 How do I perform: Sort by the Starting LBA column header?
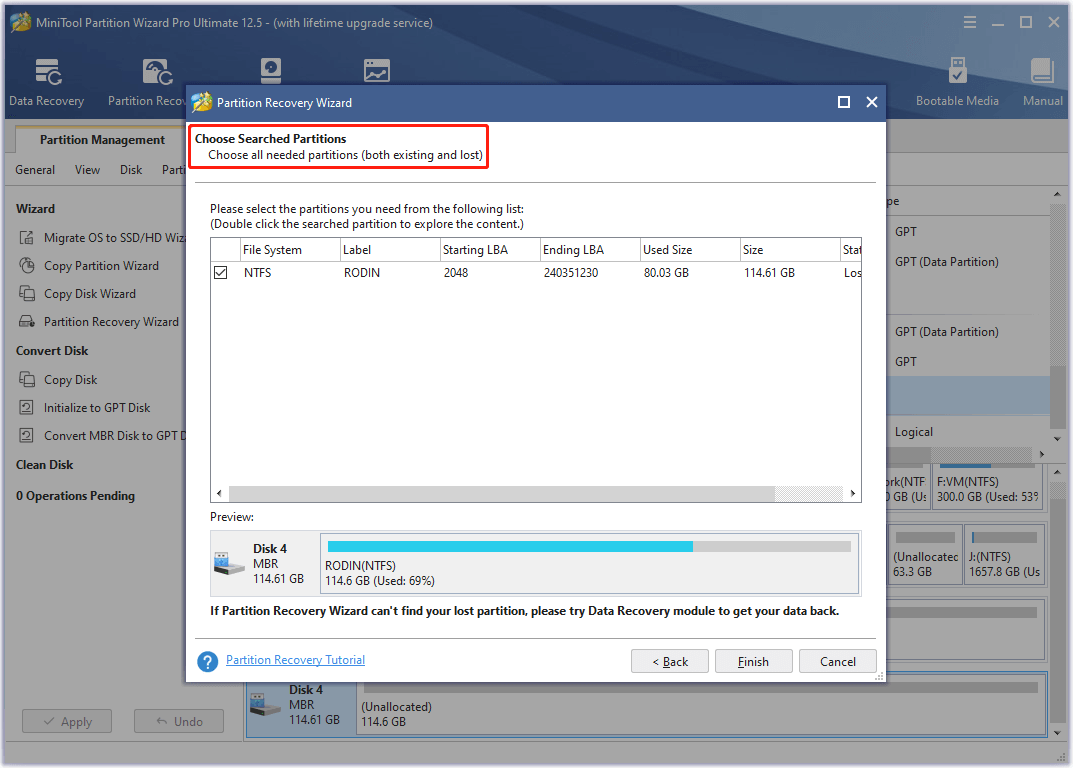tap(490, 250)
